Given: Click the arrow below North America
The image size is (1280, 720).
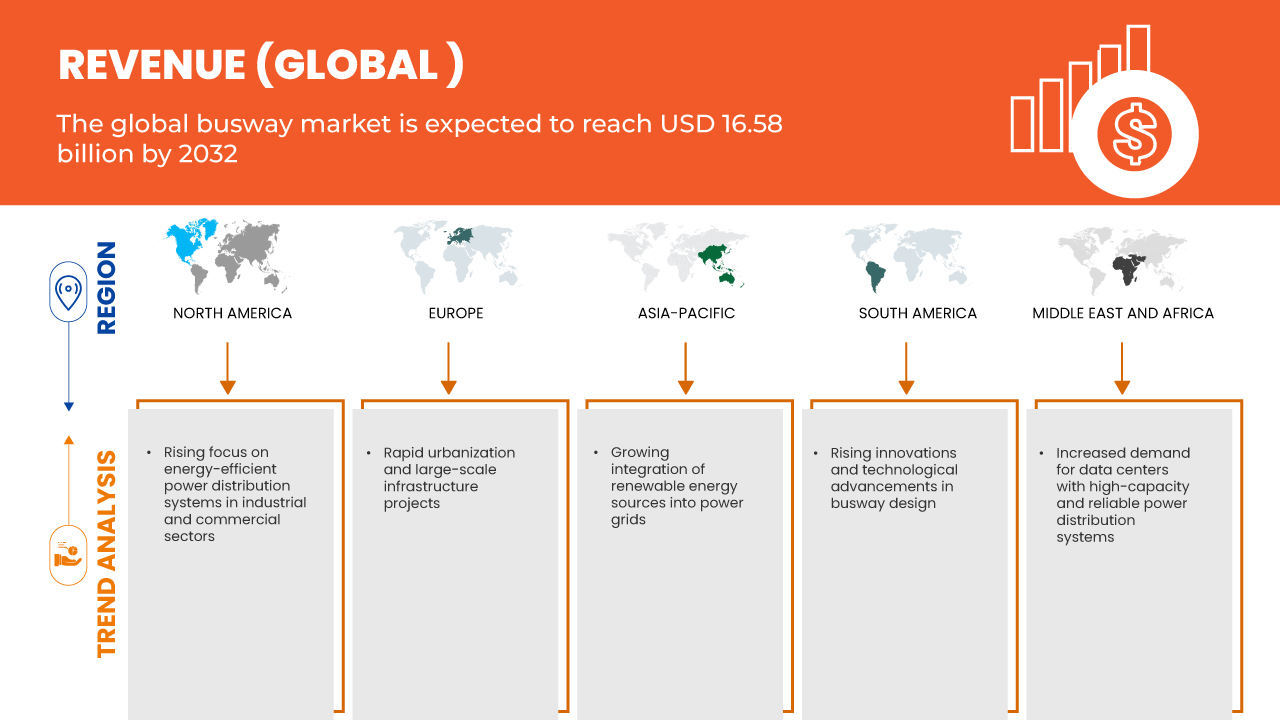Looking at the screenshot, I should tap(228, 368).
